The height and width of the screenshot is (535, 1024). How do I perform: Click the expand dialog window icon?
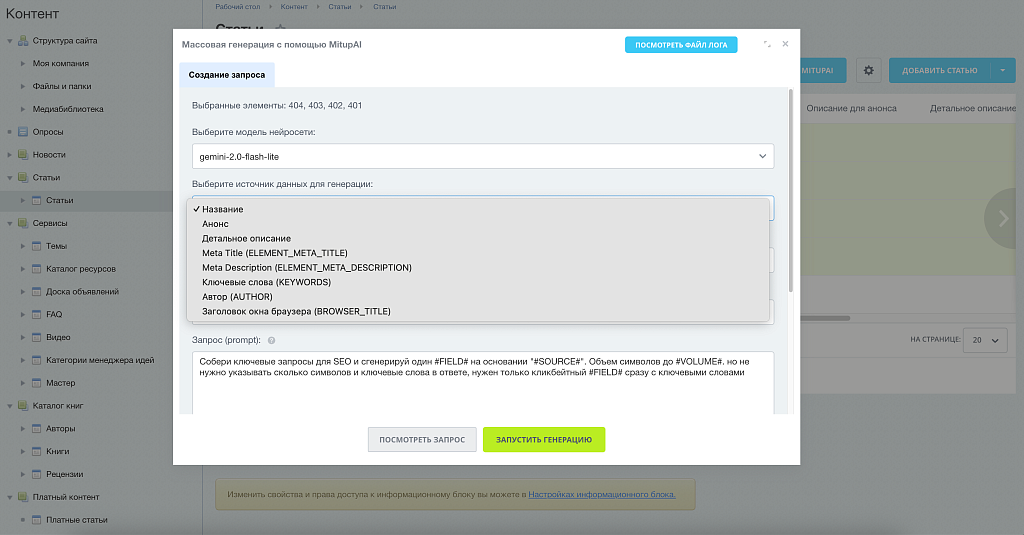tap(767, 45)
